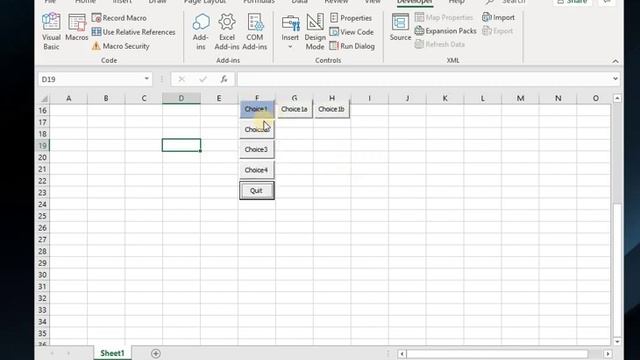Screen dimensions: 640x360
Task: Click the Insert Function fx icon
Action: point(224,79)
